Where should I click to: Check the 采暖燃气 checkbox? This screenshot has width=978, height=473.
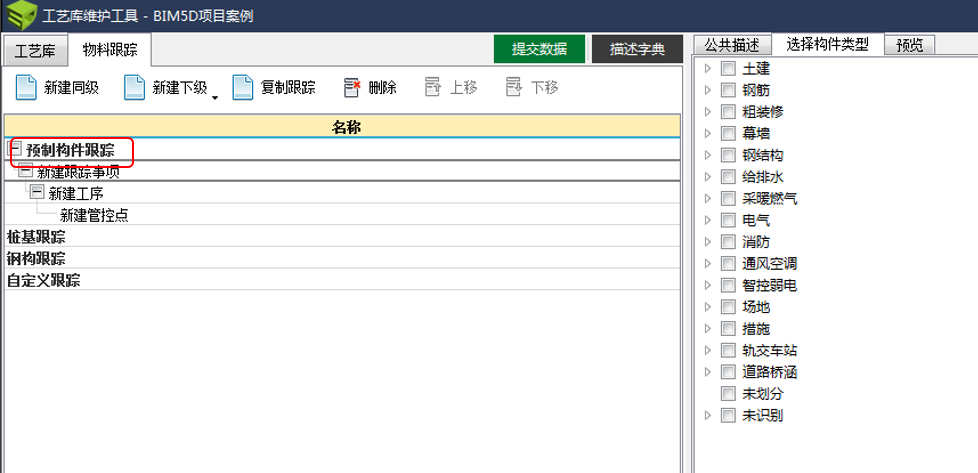[x=728, y=198]
